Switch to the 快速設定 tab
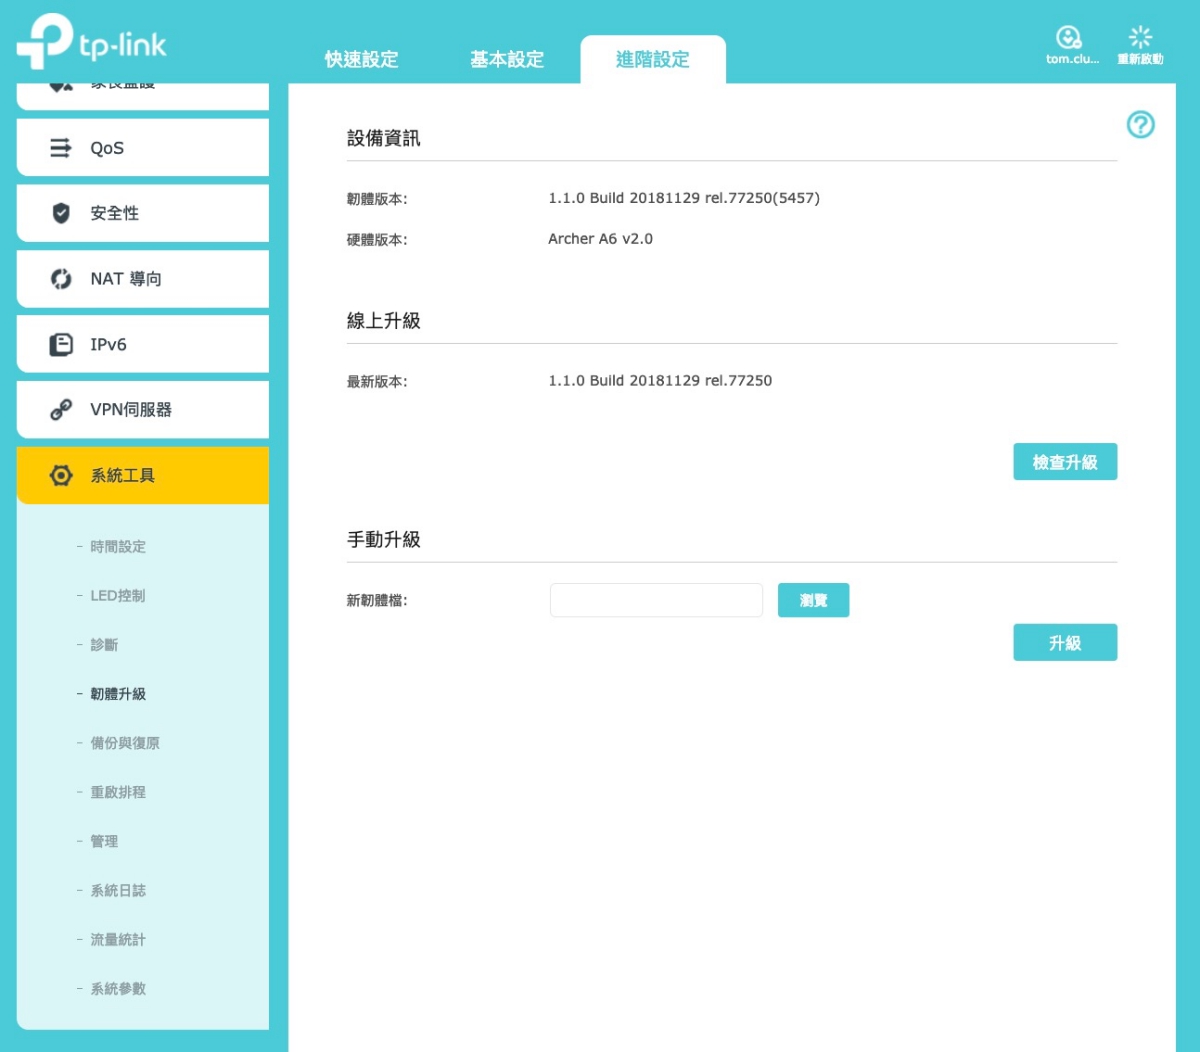This screenshot has height=1052, width=1200. pyautogui.click(x=361, y=60)
